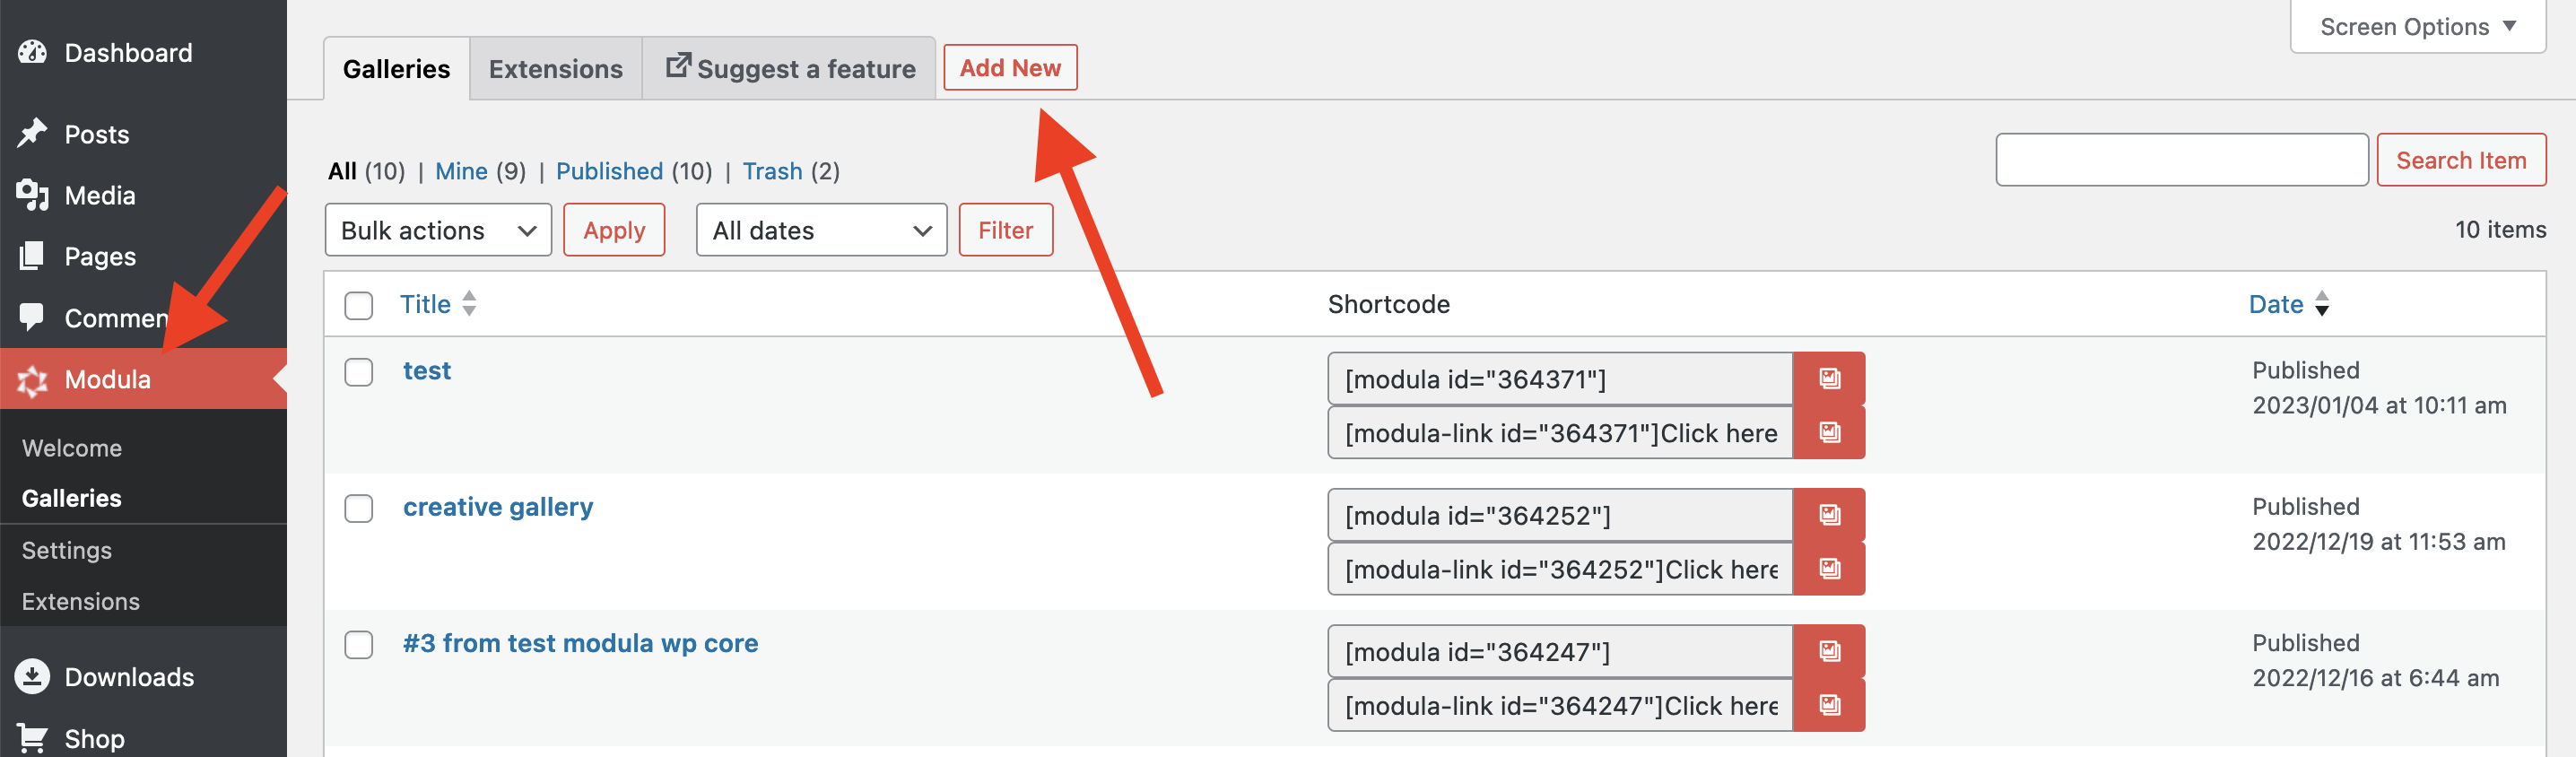Switch to the Extensions tab
The height and width of the screenshot is (757, 2576).
pos(555,69)
